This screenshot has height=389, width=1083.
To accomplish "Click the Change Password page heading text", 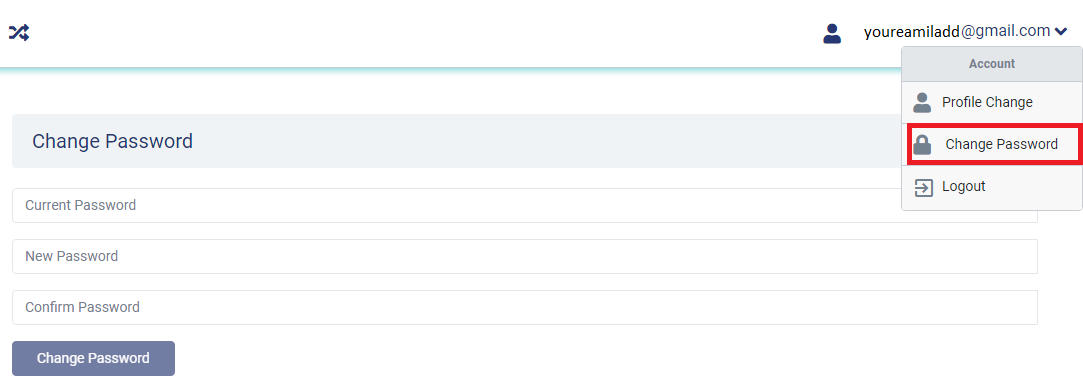I will point(113,142).
